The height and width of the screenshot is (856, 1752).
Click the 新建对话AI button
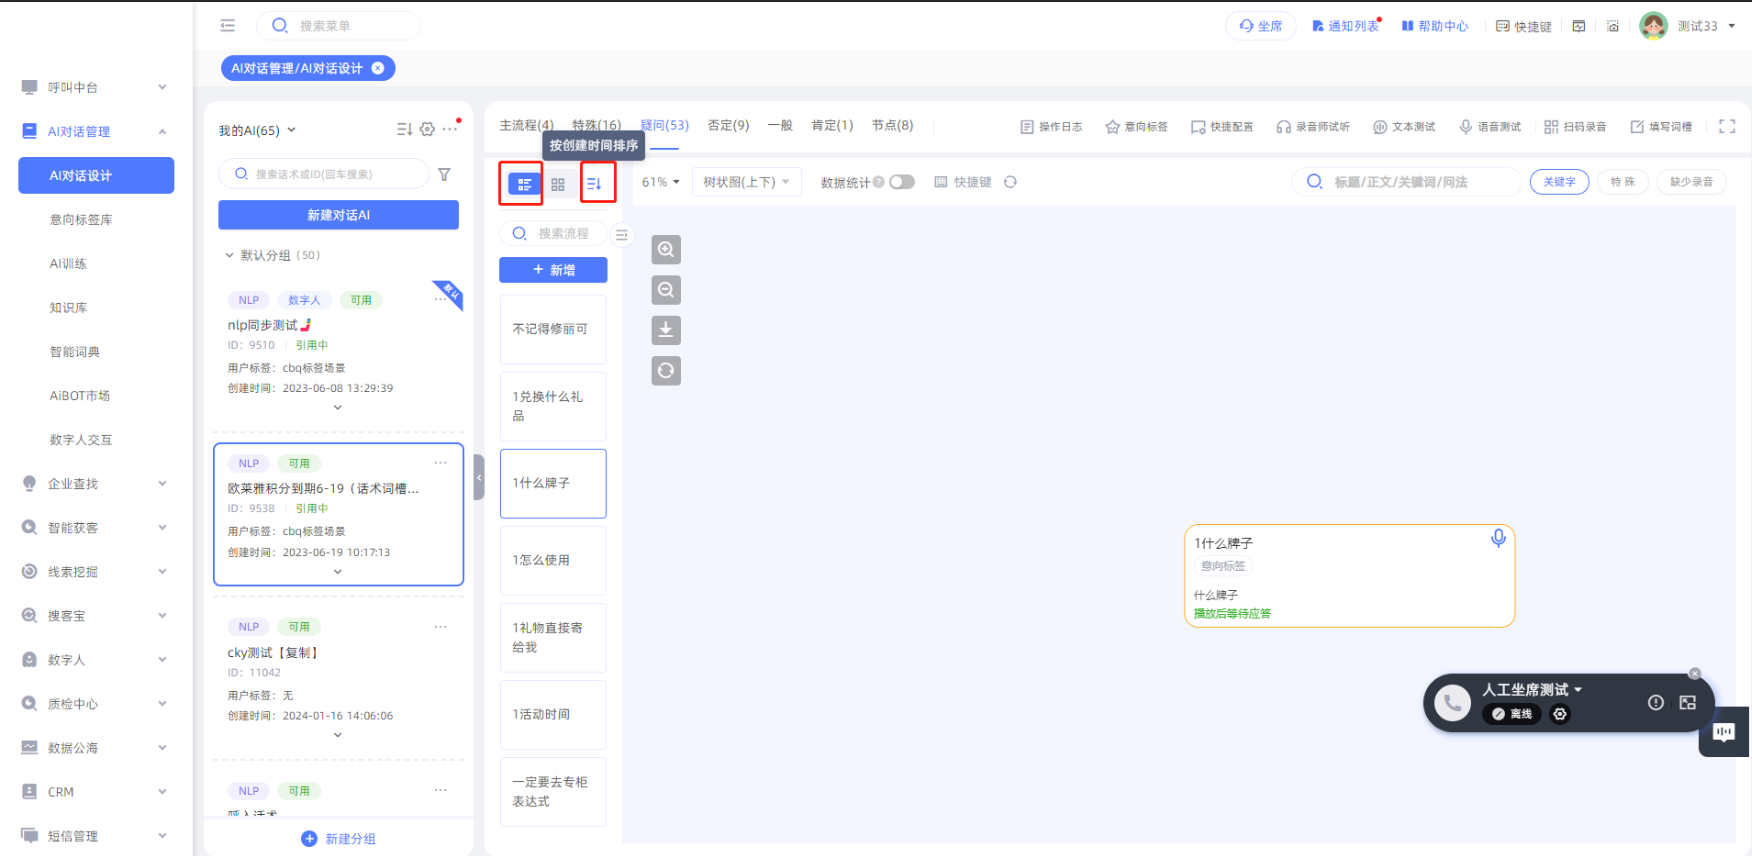pyautogui.click(x=338, y=215)
